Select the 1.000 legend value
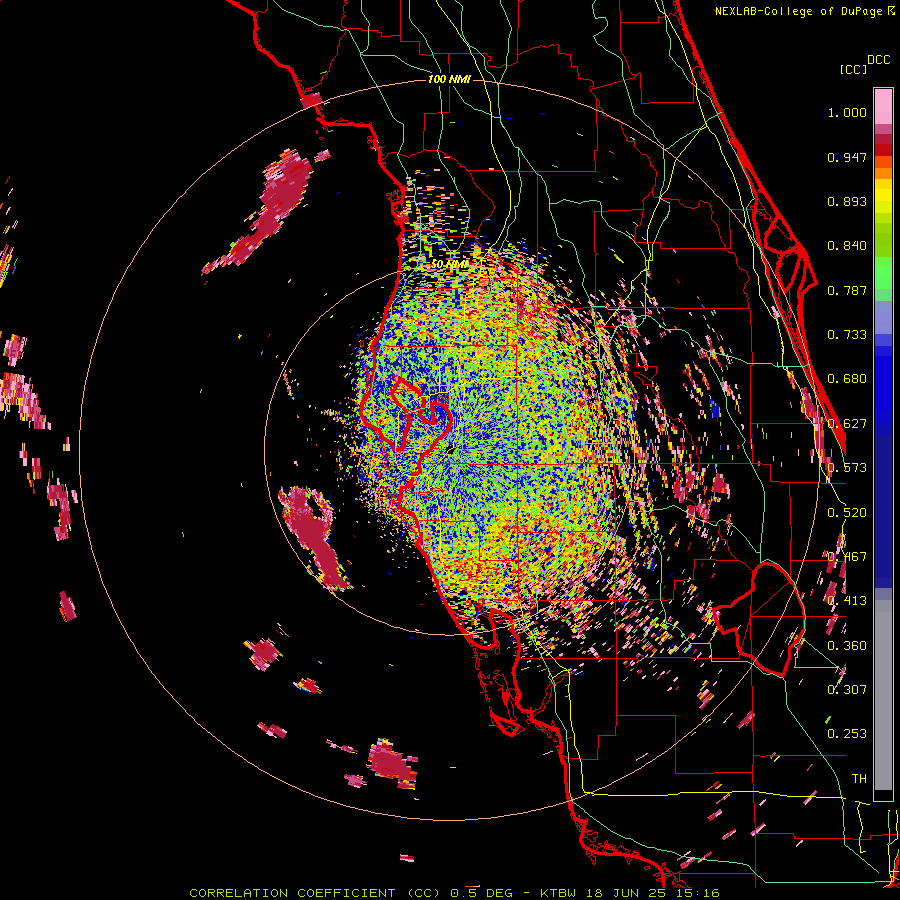The width and height of the screenshot is (900, 900). pos(847,112)
